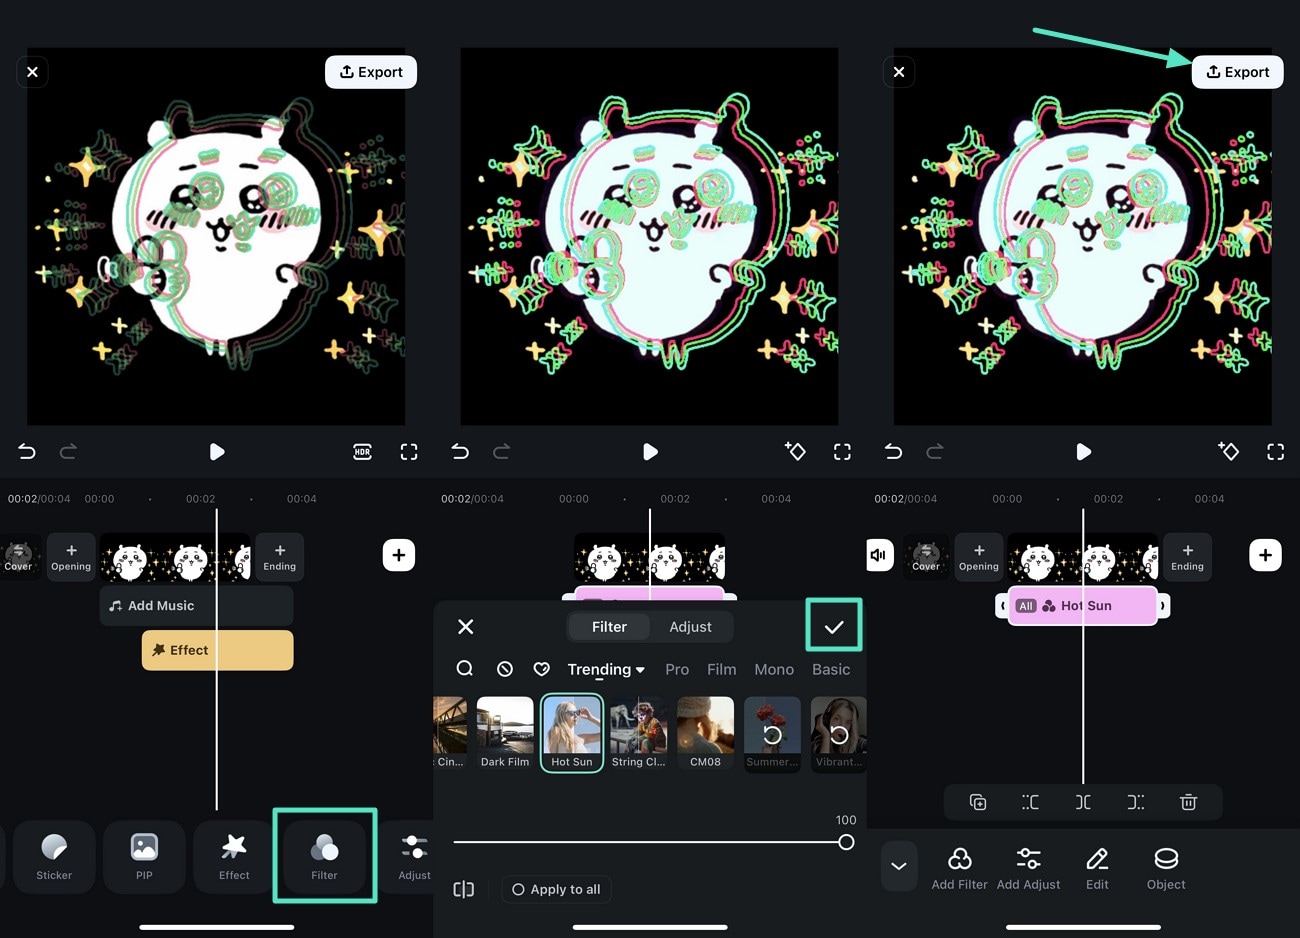Open favorite filters heart icon
The image size is (1300, 938).
point(541,669)
